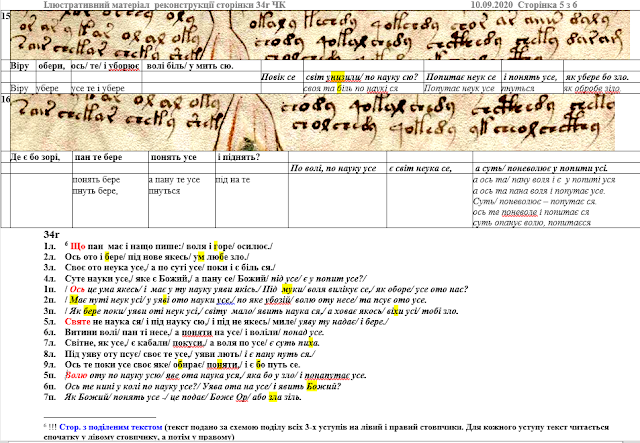The height and width of the screenshot is (443, 640).
Task: Click the grey line 'ось те поневоле і попитає ся'
Action: coord(531,212)
